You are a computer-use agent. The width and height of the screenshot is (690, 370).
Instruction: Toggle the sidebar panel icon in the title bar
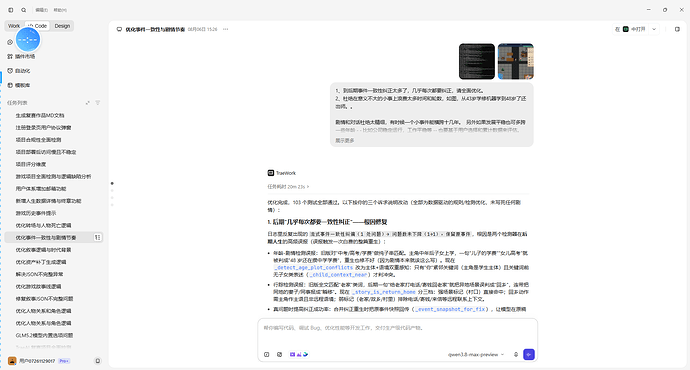(x=11, y=10)
